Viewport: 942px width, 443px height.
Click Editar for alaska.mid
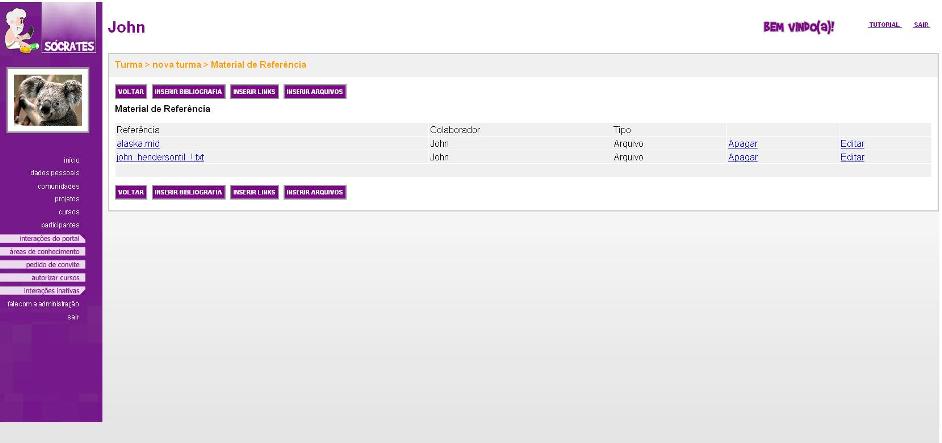click(852, 144)
